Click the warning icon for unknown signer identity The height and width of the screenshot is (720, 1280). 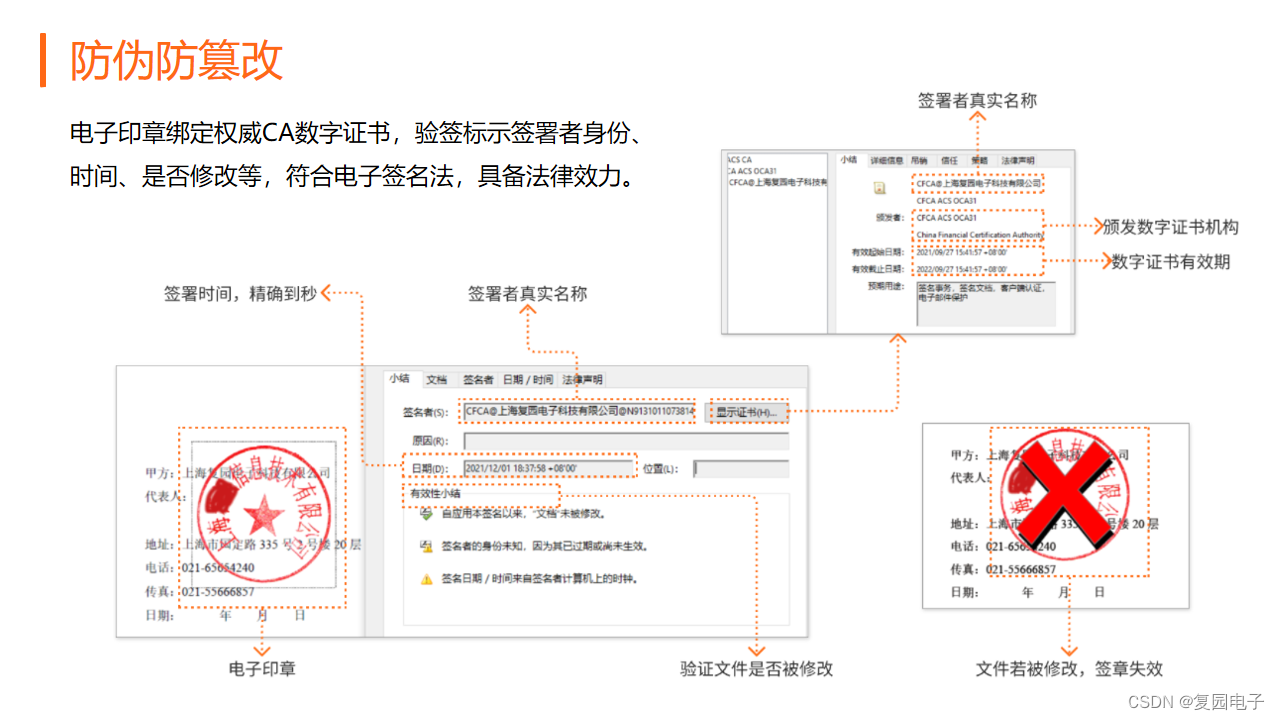426,546
